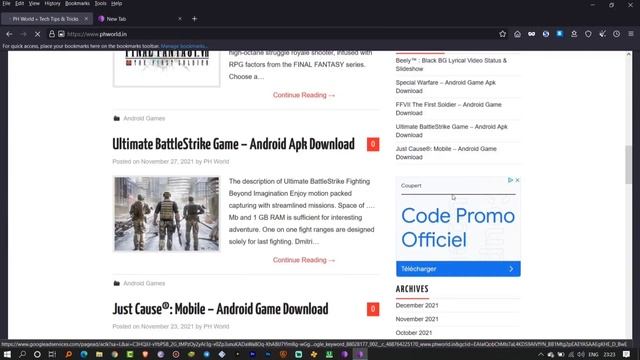This screenshot has width=640, height=360.
Task: Click November 27, 2021 post date
Action: coord(167,162)
